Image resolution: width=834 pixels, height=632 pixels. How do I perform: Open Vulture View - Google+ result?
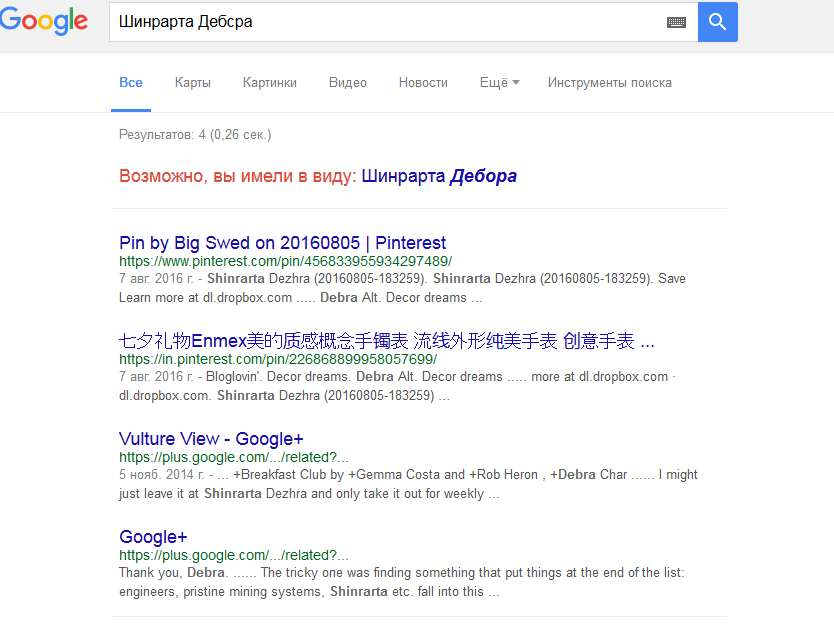211,439
